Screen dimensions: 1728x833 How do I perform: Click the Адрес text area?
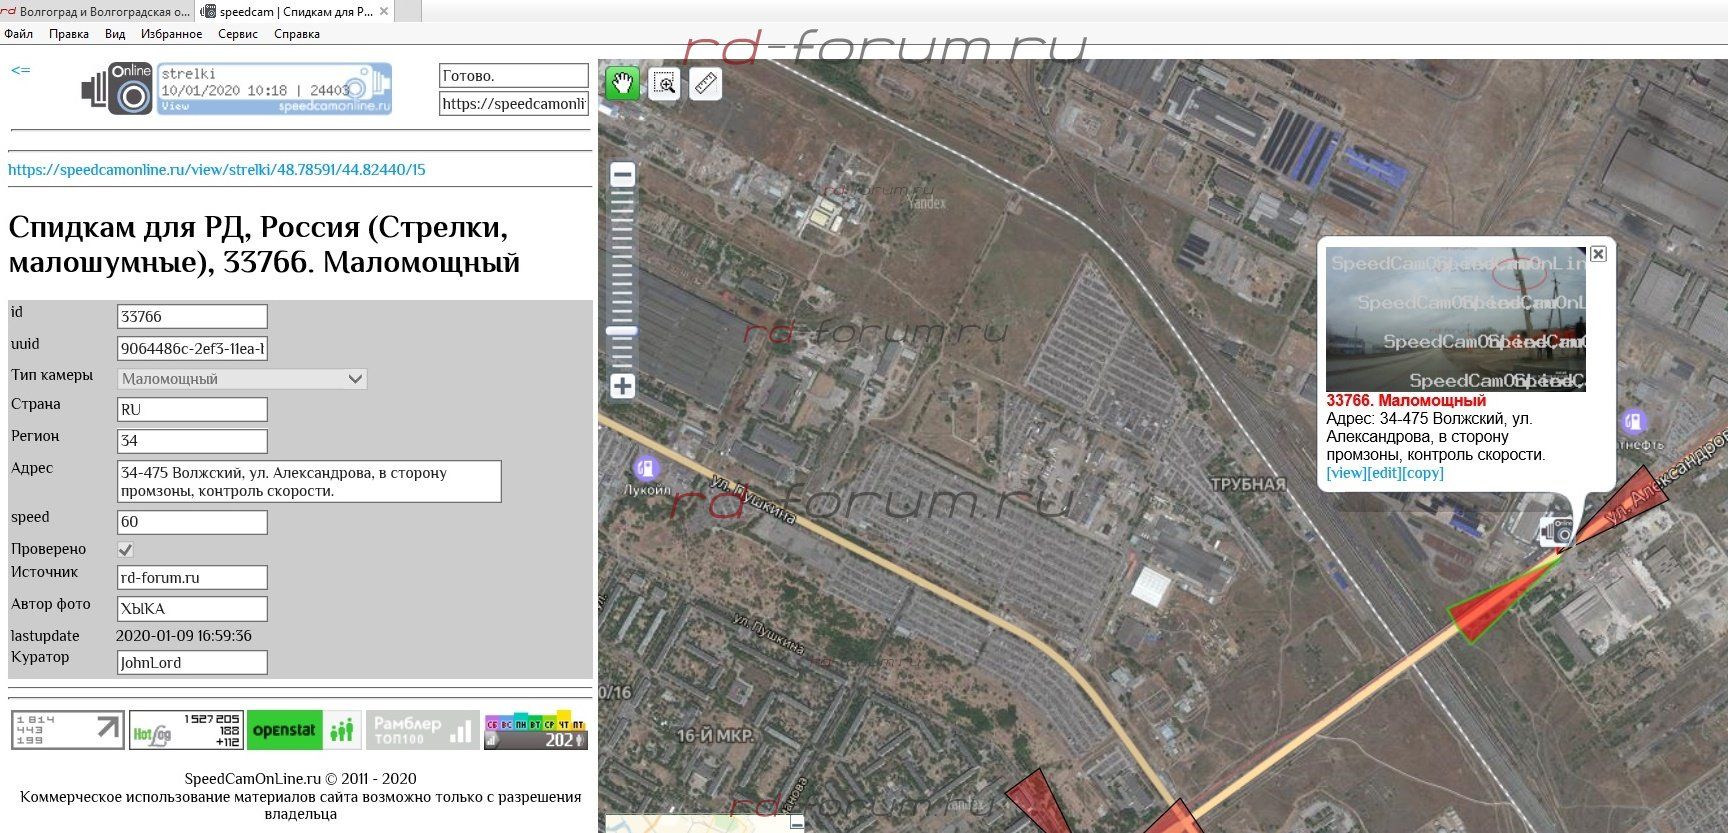(309, 482)
